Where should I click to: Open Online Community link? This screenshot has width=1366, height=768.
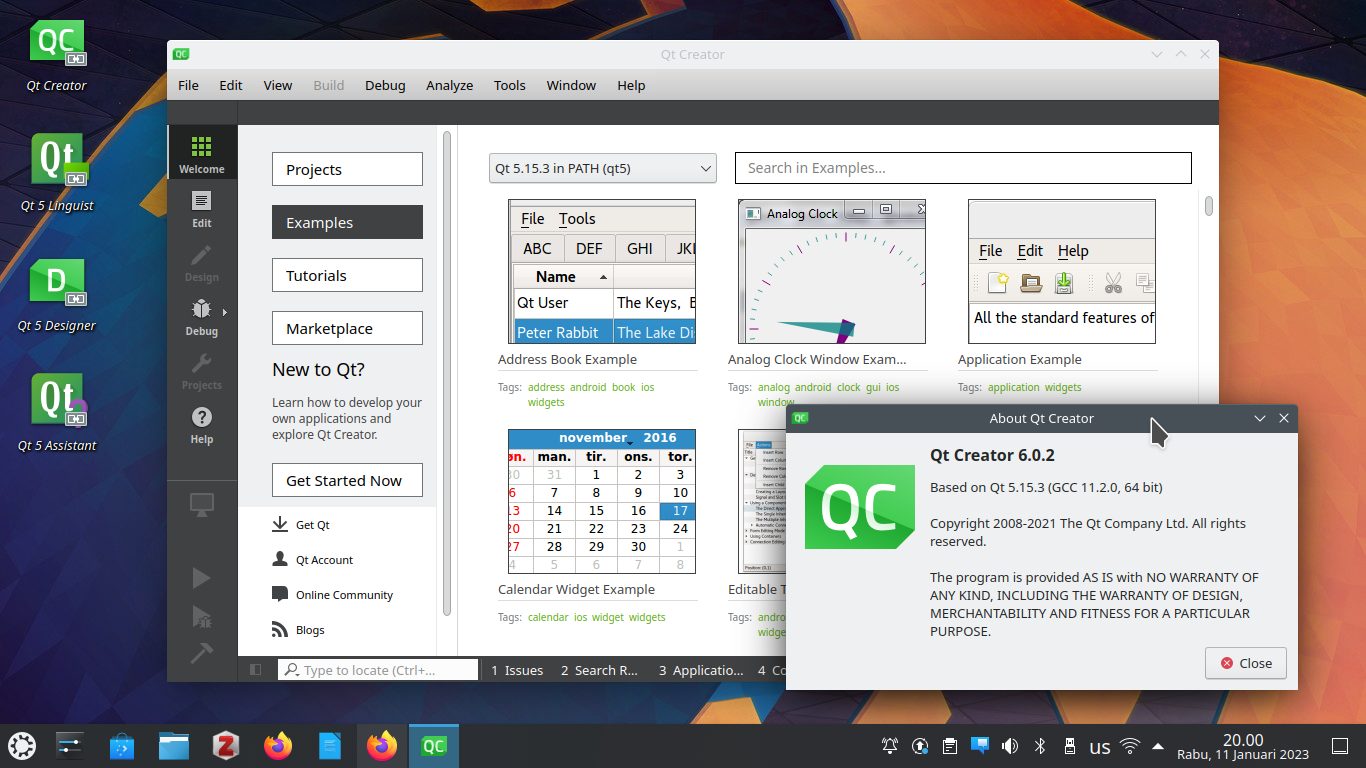click(x=332, y=595)
